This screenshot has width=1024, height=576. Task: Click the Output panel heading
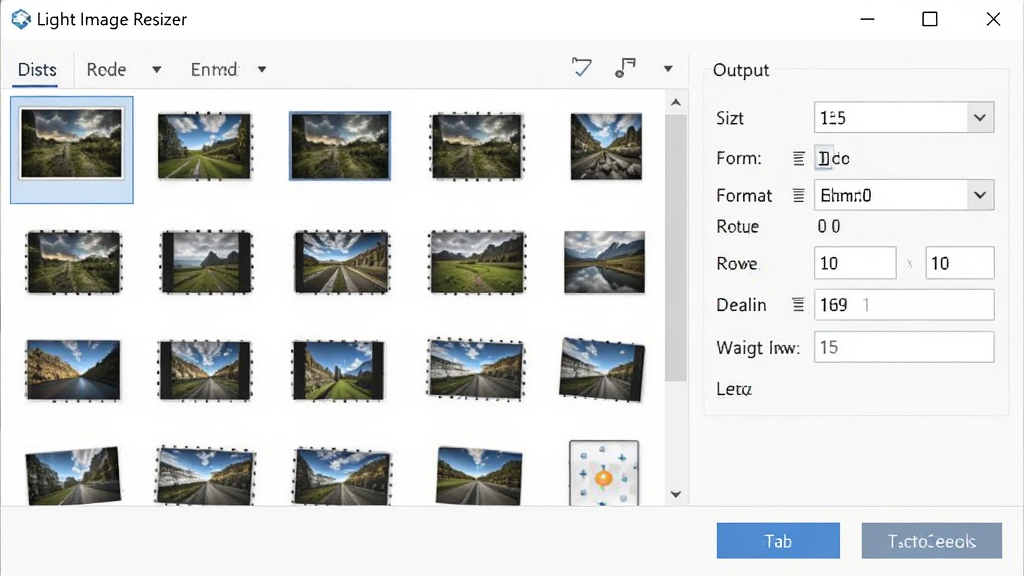pyautogui.click(x=741, y=70)
